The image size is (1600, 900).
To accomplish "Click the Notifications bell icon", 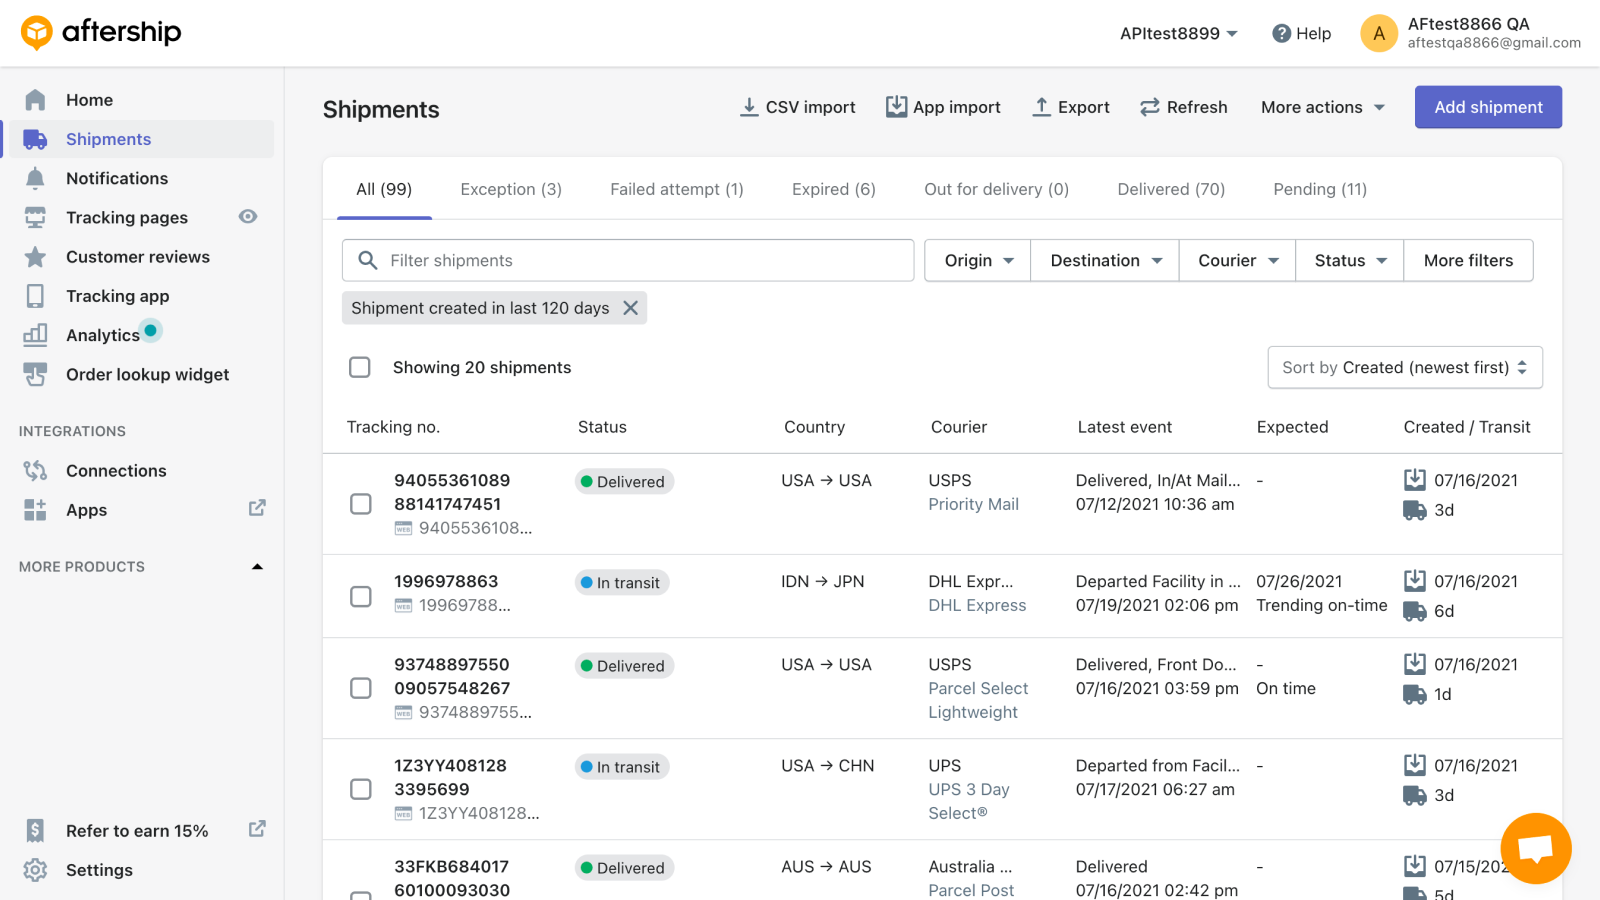I will pos(35,178).
